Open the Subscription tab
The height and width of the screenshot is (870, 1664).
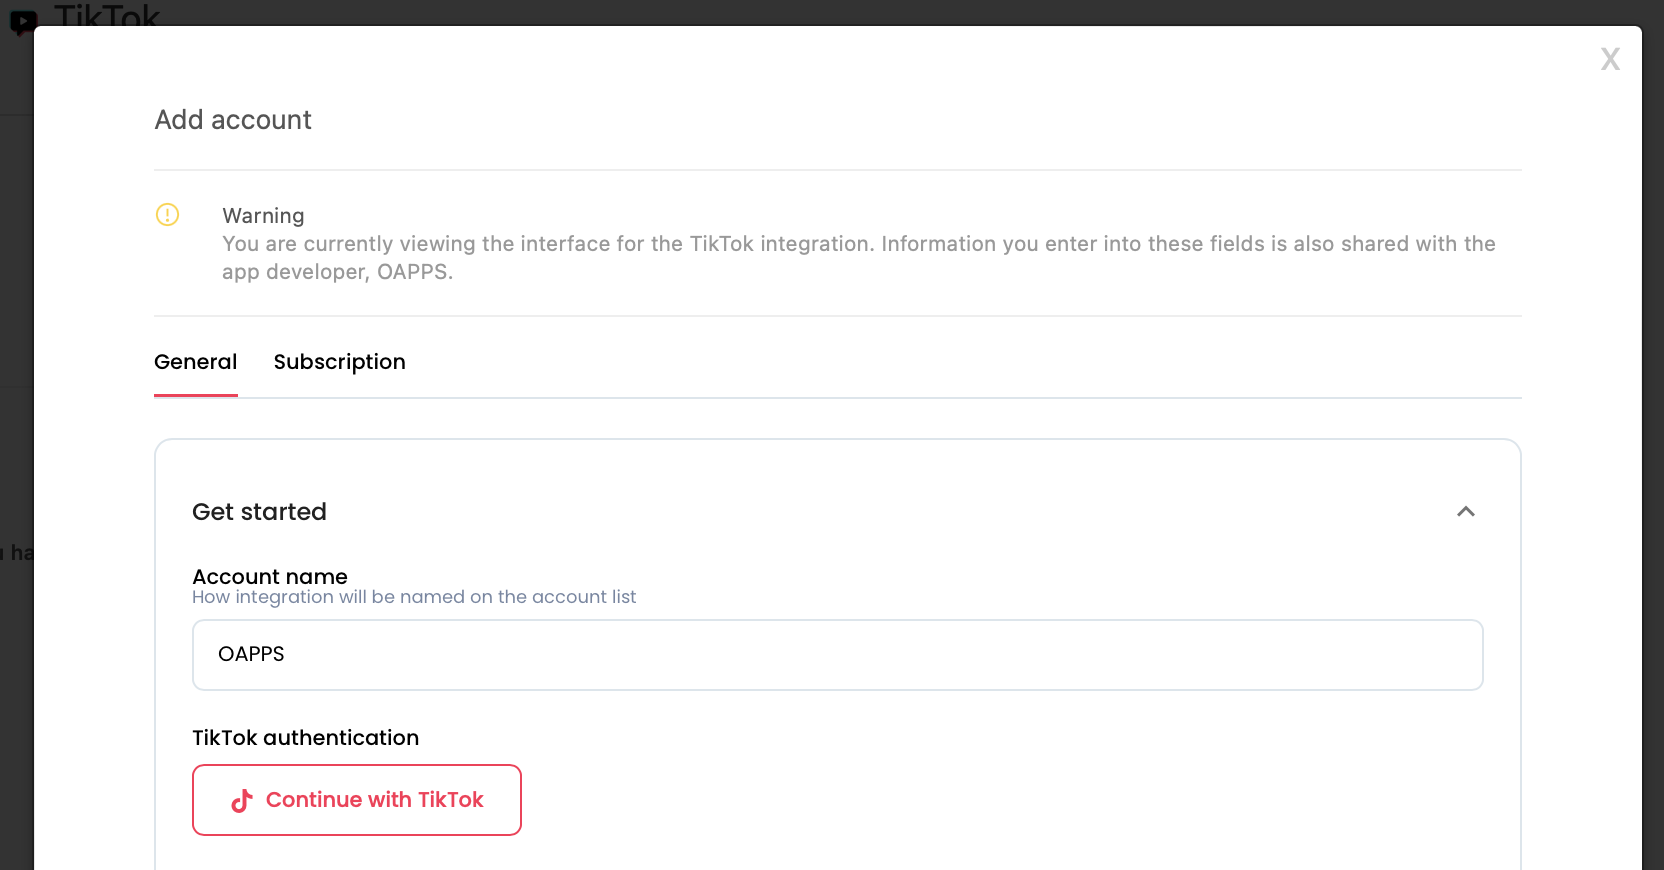340,362
